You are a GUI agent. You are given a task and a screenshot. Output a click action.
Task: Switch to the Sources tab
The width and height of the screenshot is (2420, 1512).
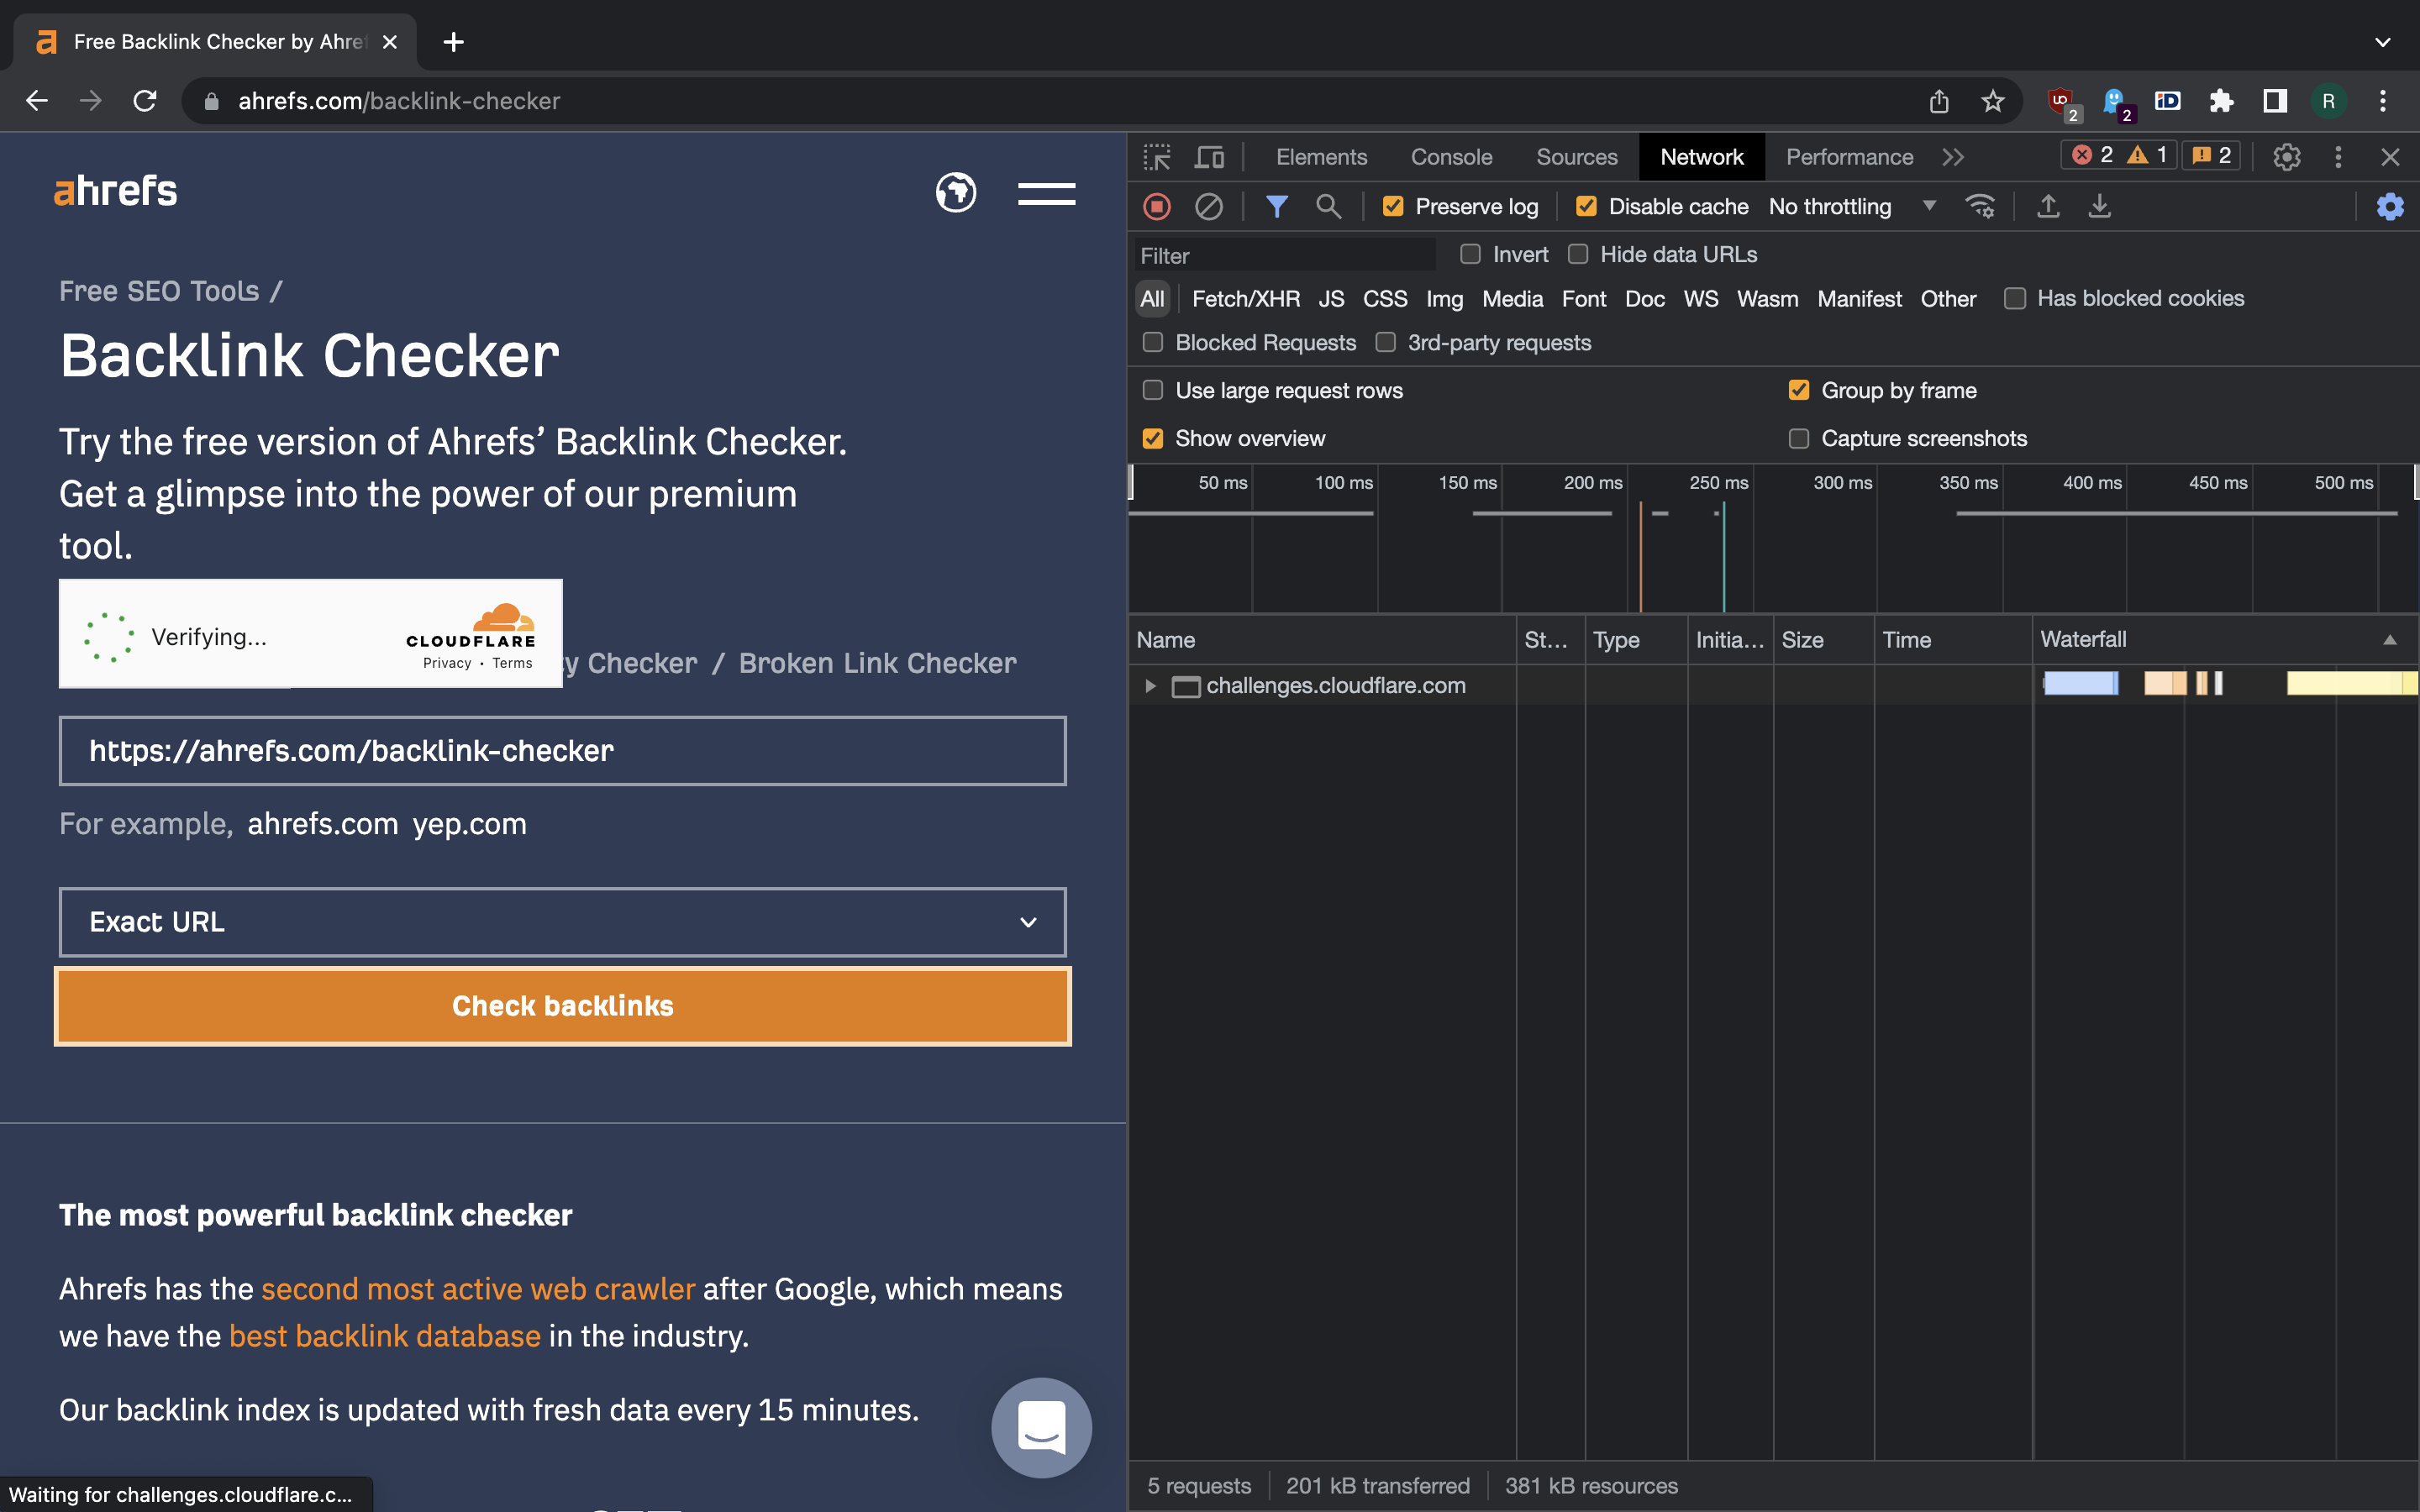click(x=1576, y=157)
